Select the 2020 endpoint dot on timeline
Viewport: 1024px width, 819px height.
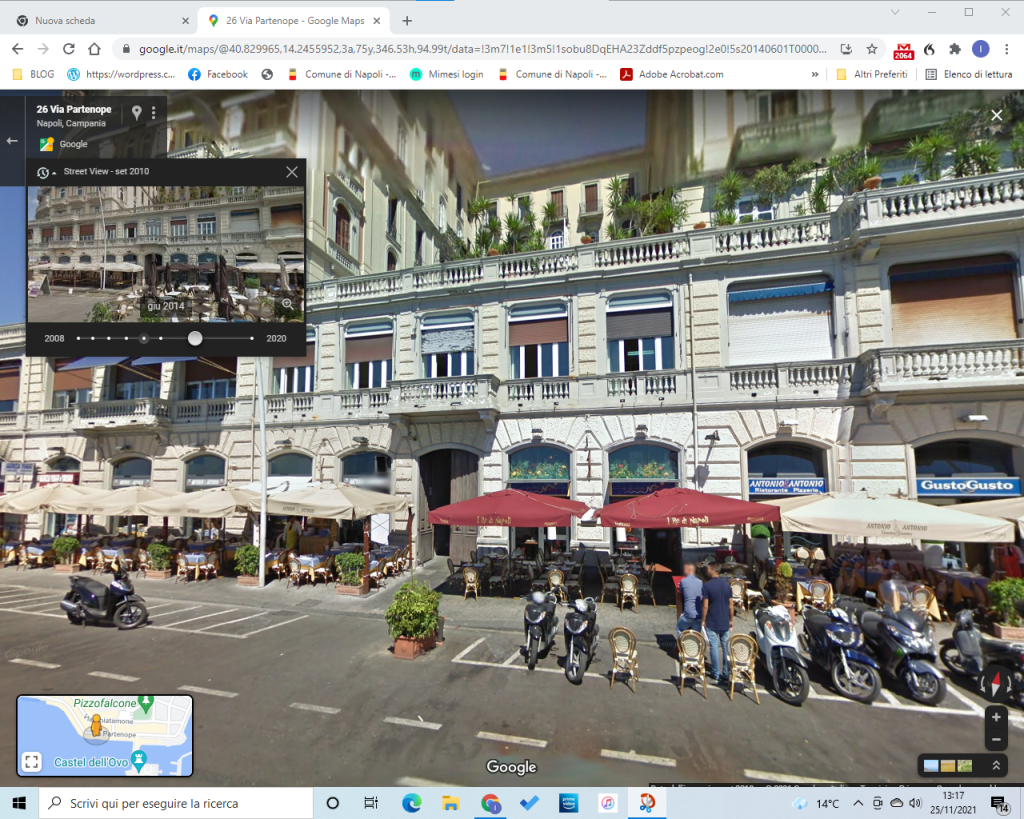(253, 338)
